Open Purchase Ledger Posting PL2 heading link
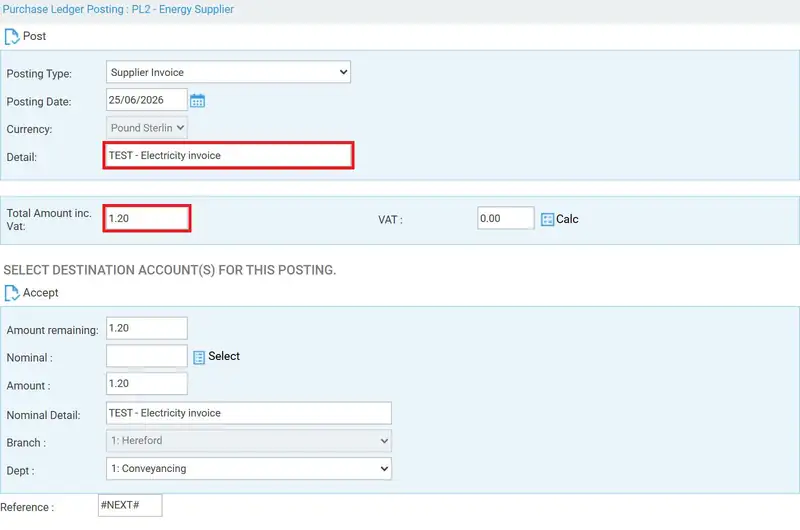800x530 pixels. pyautogui.click(x=118, y=9)
